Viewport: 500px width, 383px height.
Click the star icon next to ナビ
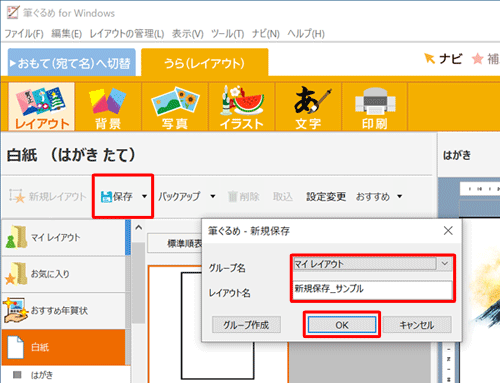tap(478, 59)
